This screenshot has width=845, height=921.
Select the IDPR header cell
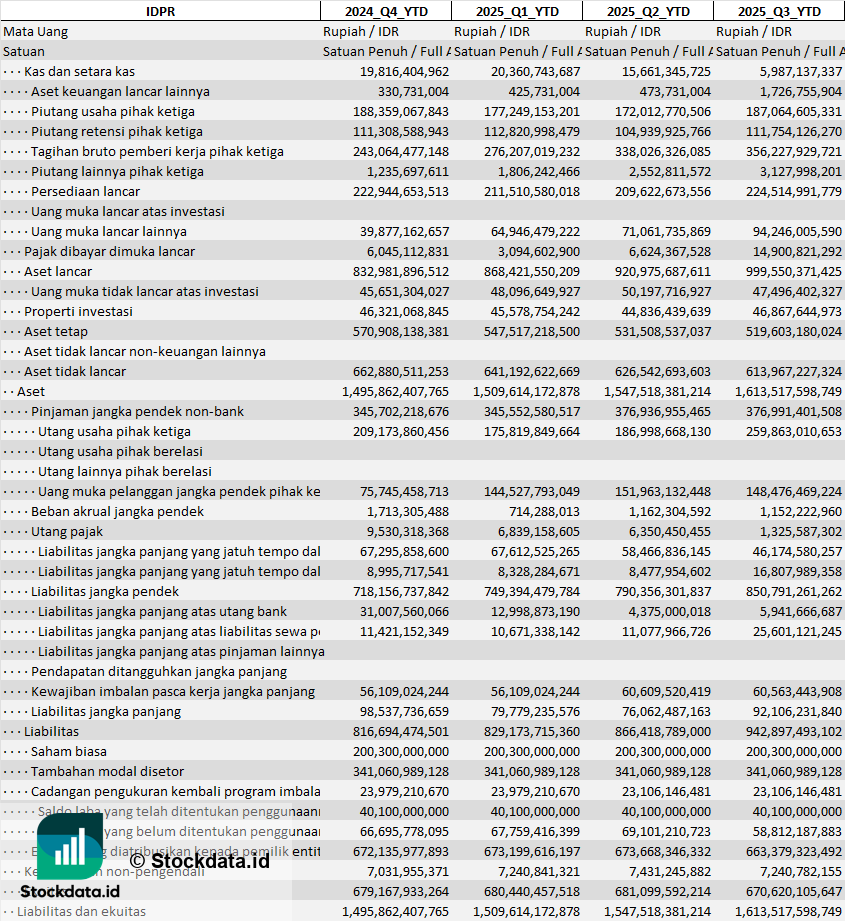pos(160,11)
